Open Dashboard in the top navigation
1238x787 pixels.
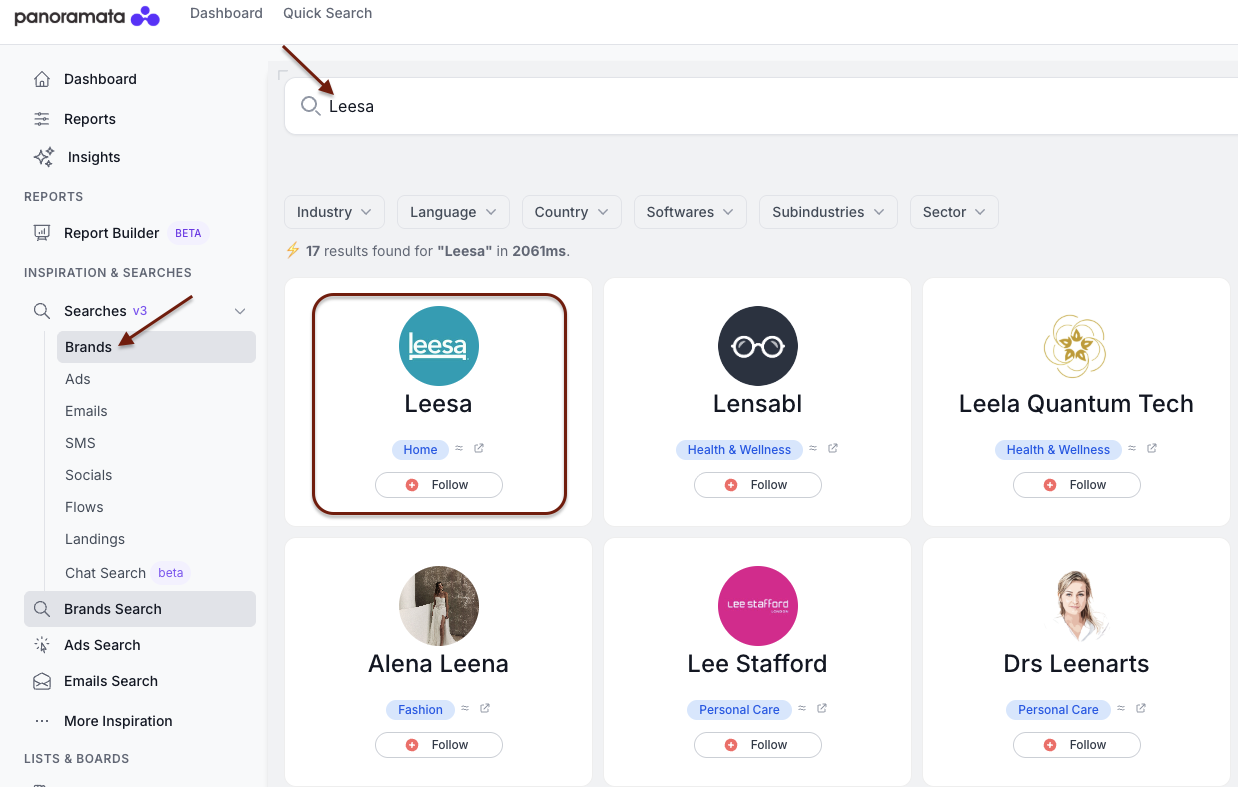226,13
